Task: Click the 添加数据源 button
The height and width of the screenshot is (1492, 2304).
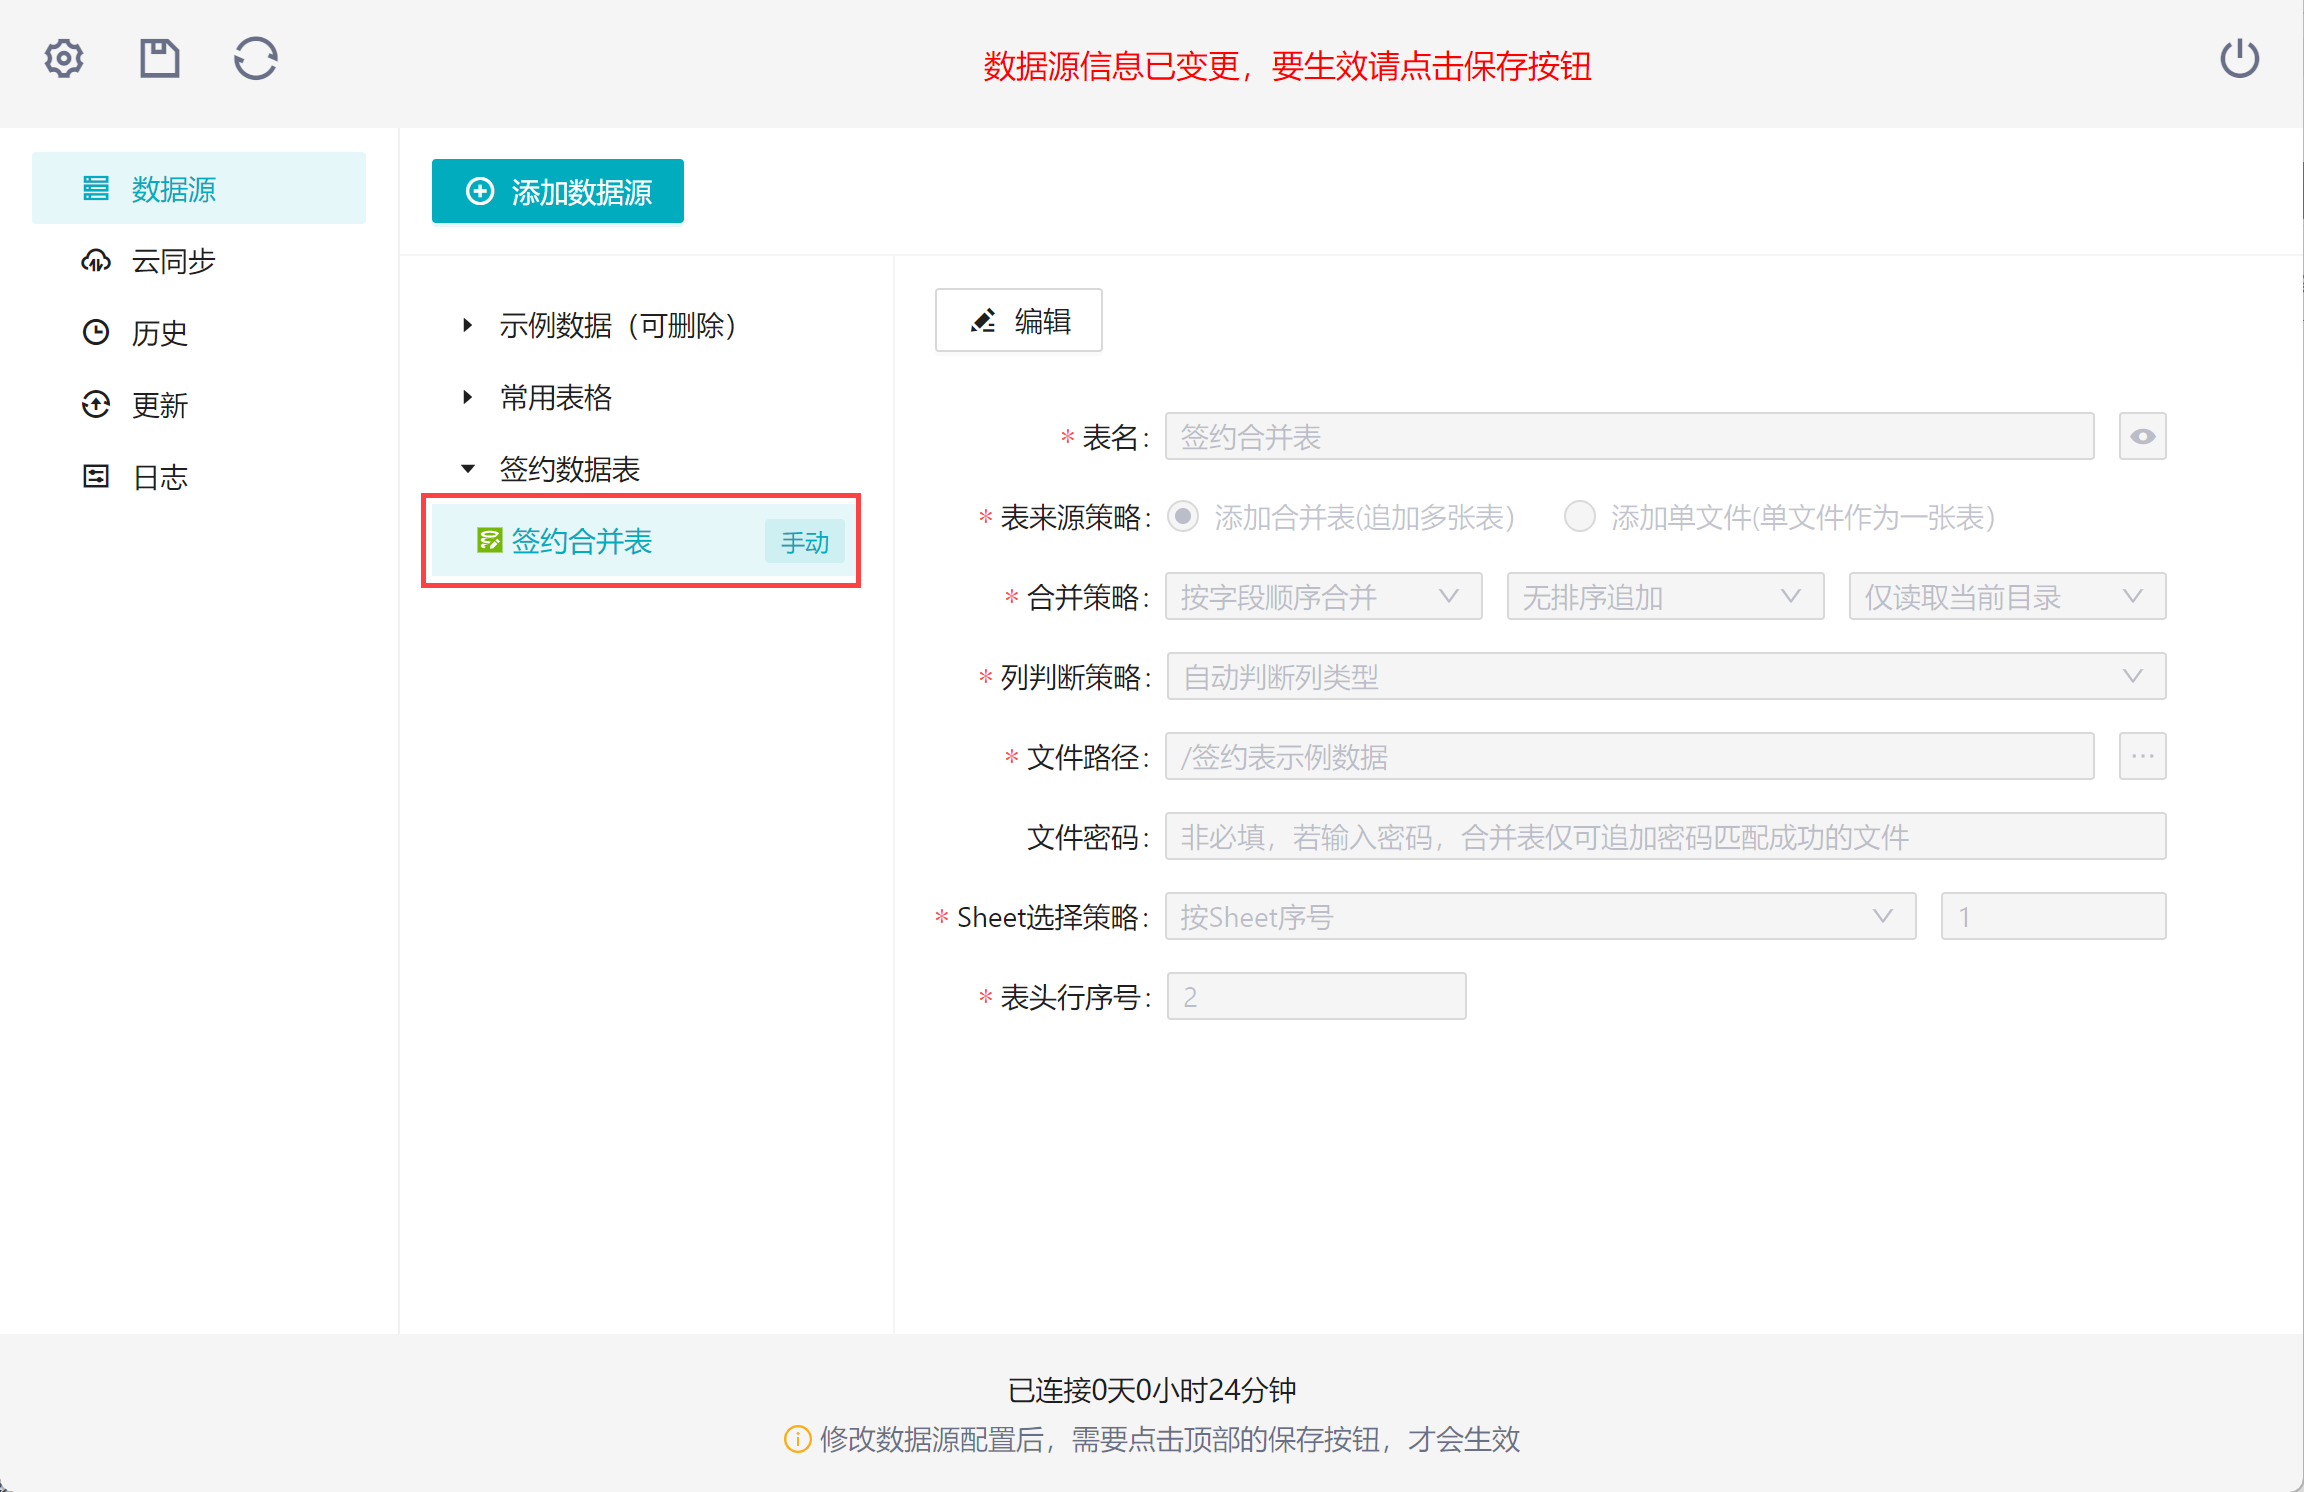Action: (558, 191)
